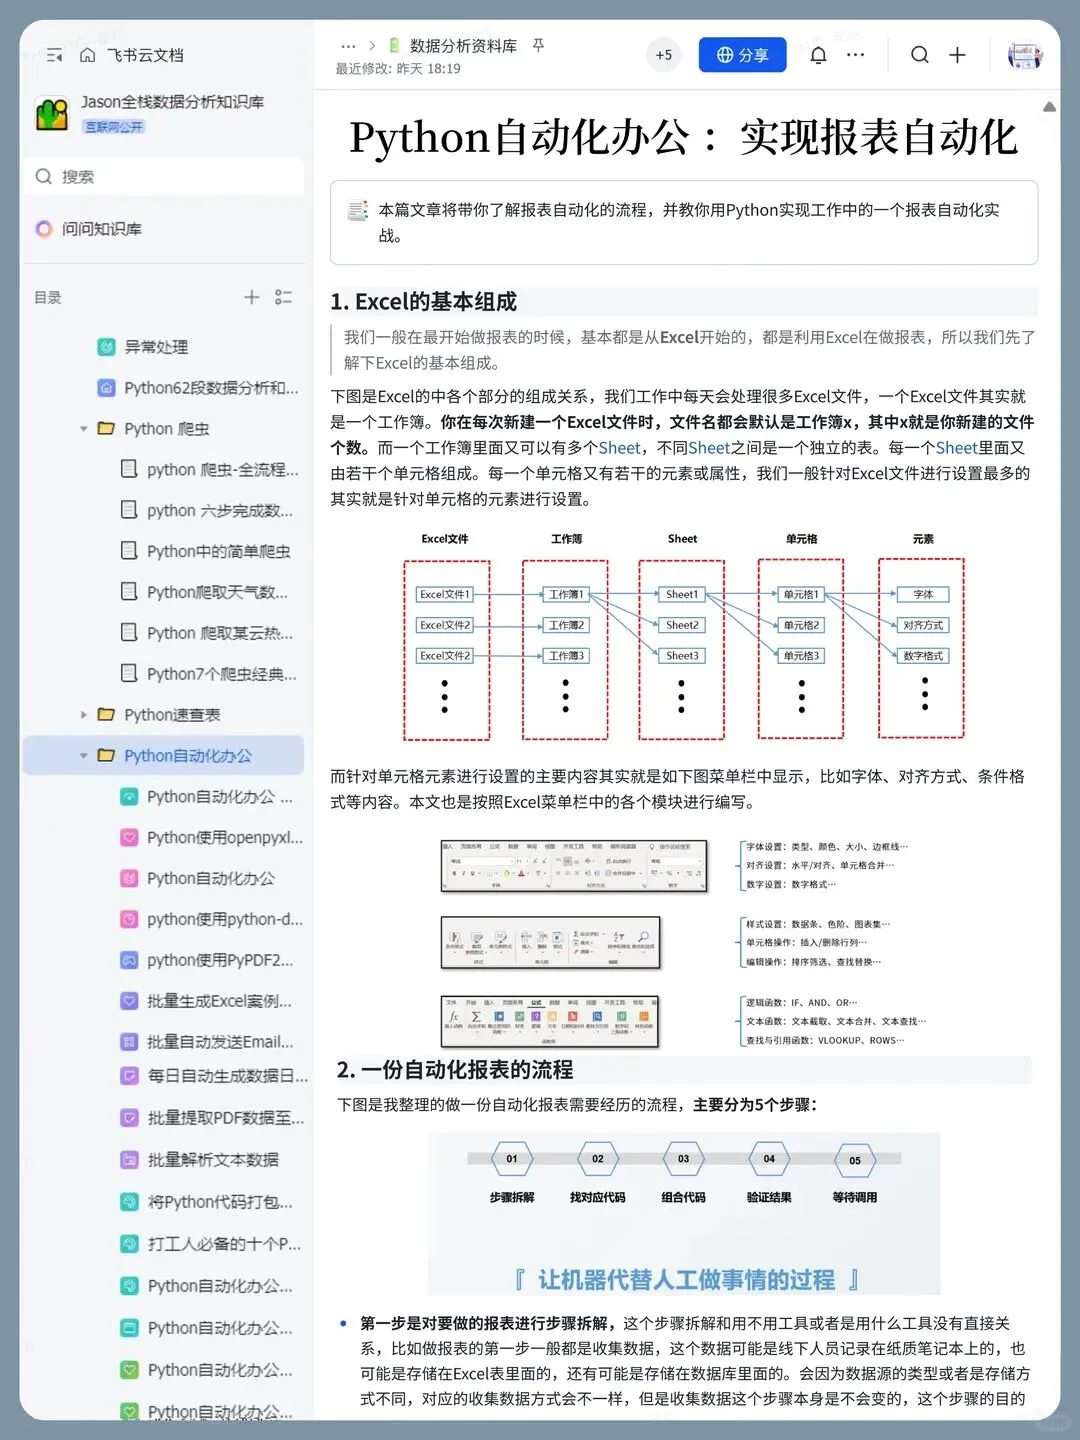Open the Excel structure diagram image
Image resolution: width=1080 pixels, height=1440 pixels.
click(684, 636)
